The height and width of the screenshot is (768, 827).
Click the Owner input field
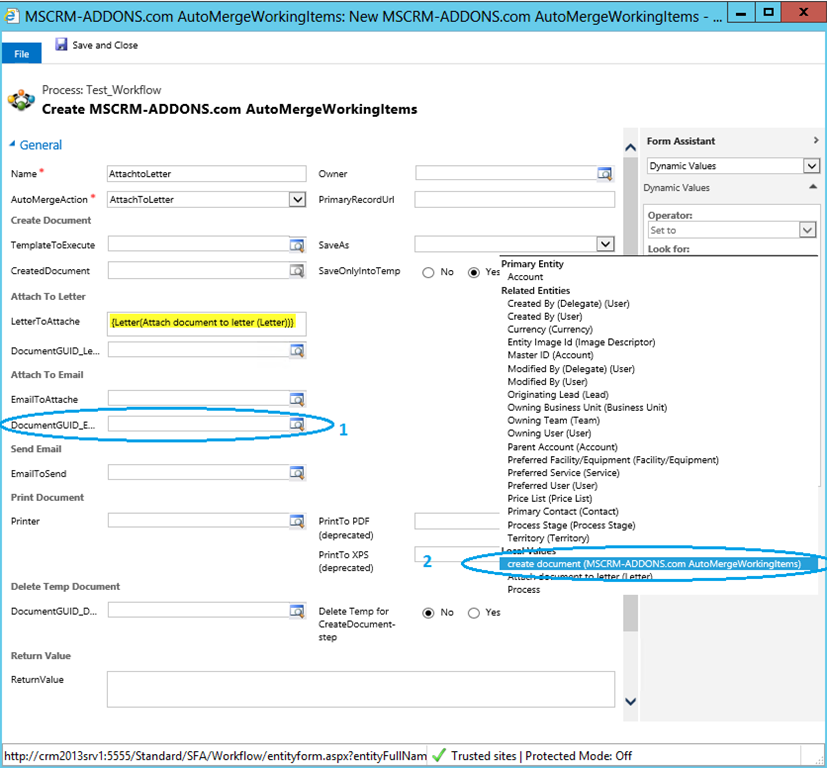506,173
